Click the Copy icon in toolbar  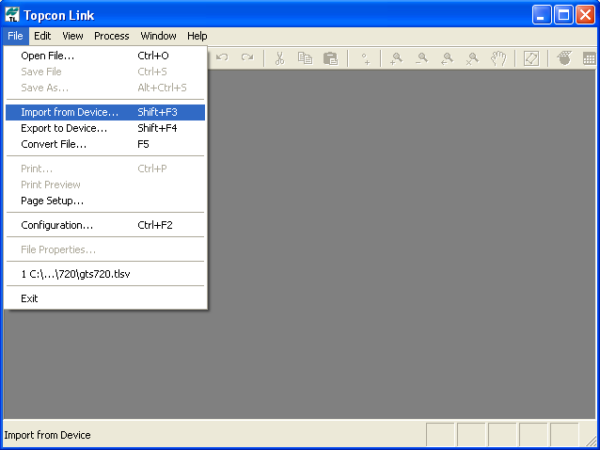click(305, 59)
